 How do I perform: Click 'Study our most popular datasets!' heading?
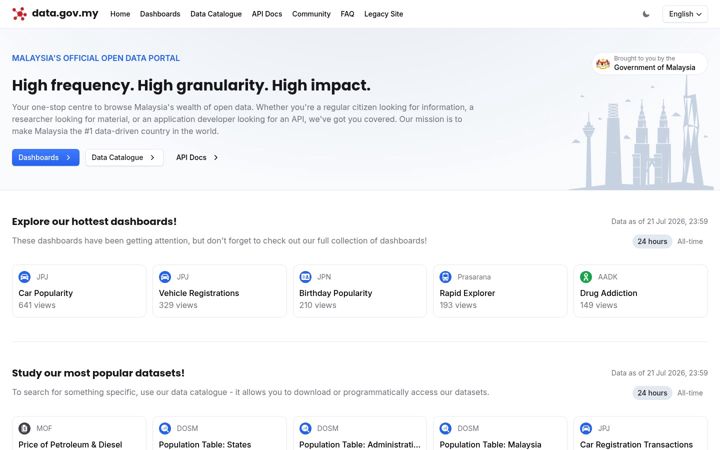pos(98,373)
